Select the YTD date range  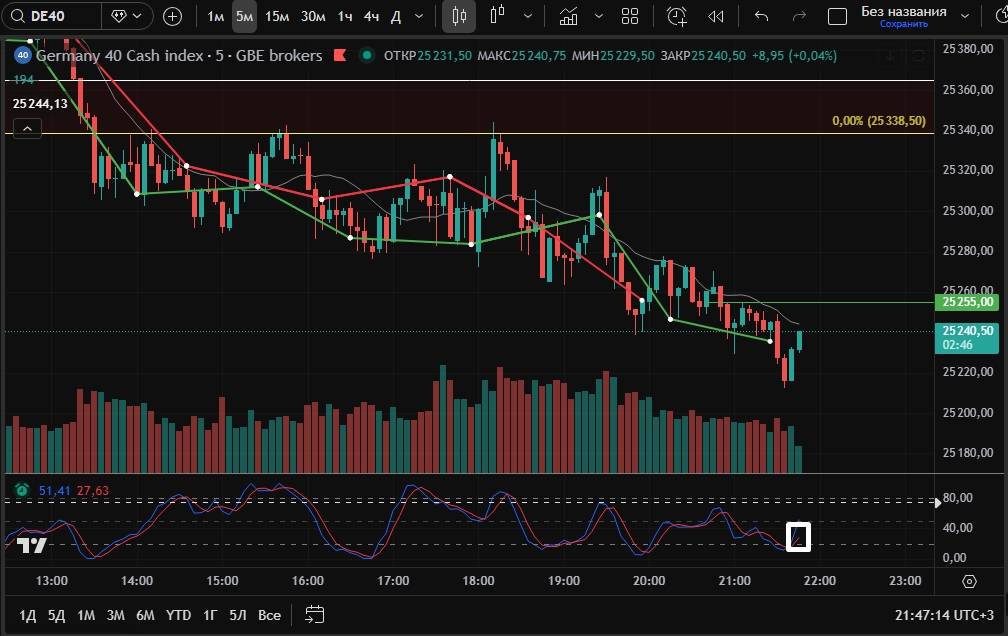click(178, 614)
